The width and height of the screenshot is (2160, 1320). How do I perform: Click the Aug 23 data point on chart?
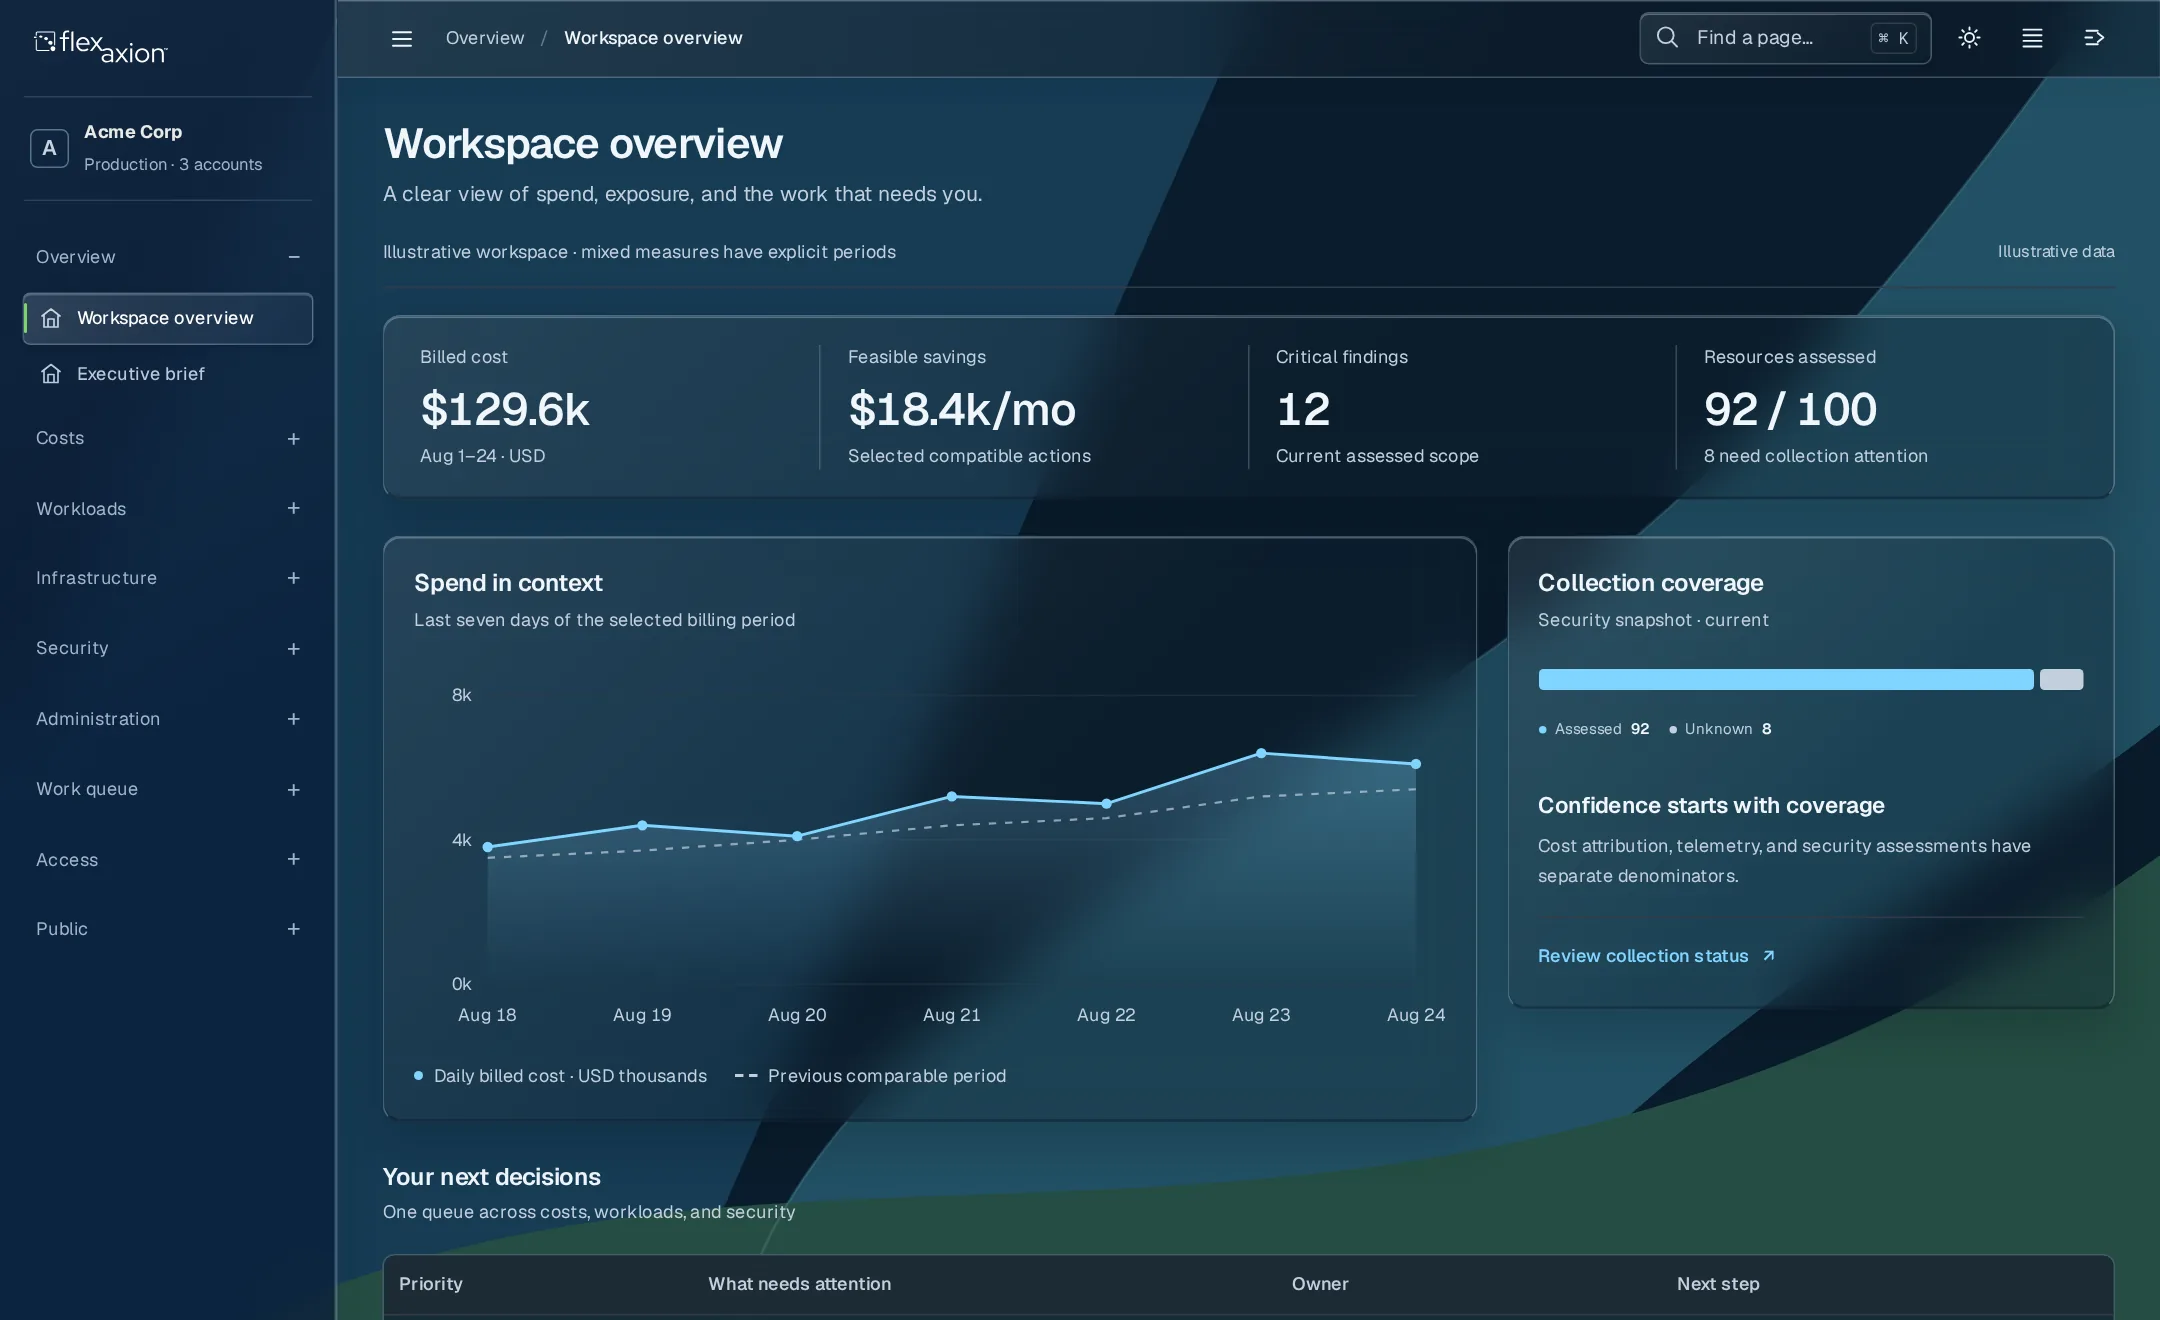click(1261, 753)
